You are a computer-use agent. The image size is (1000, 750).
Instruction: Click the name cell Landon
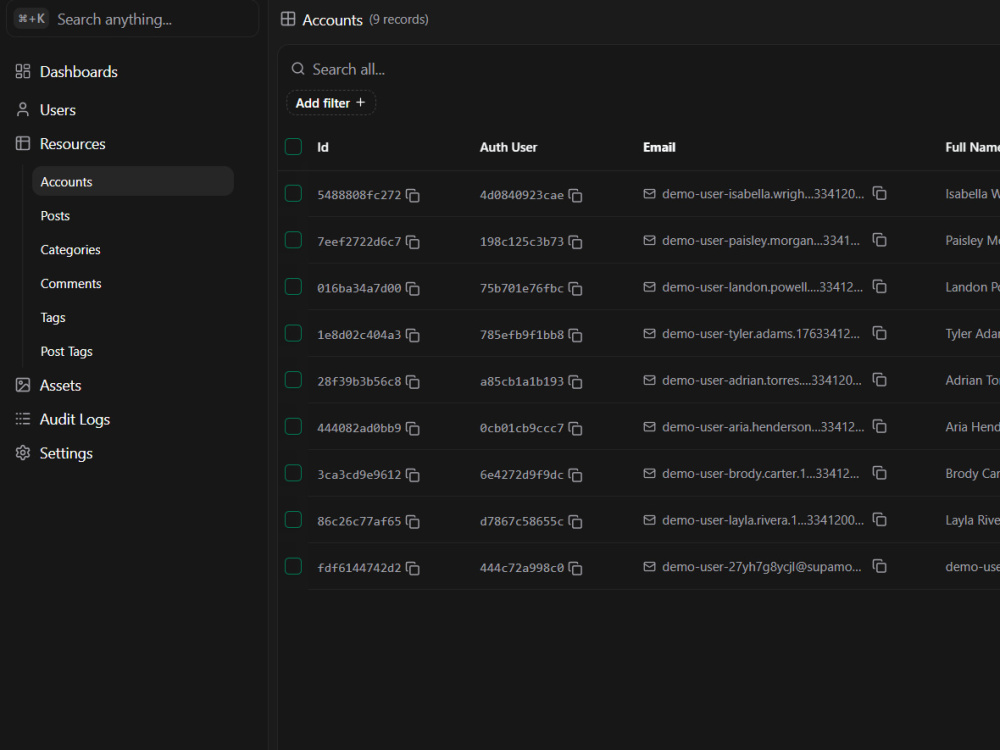coord(972,287)
